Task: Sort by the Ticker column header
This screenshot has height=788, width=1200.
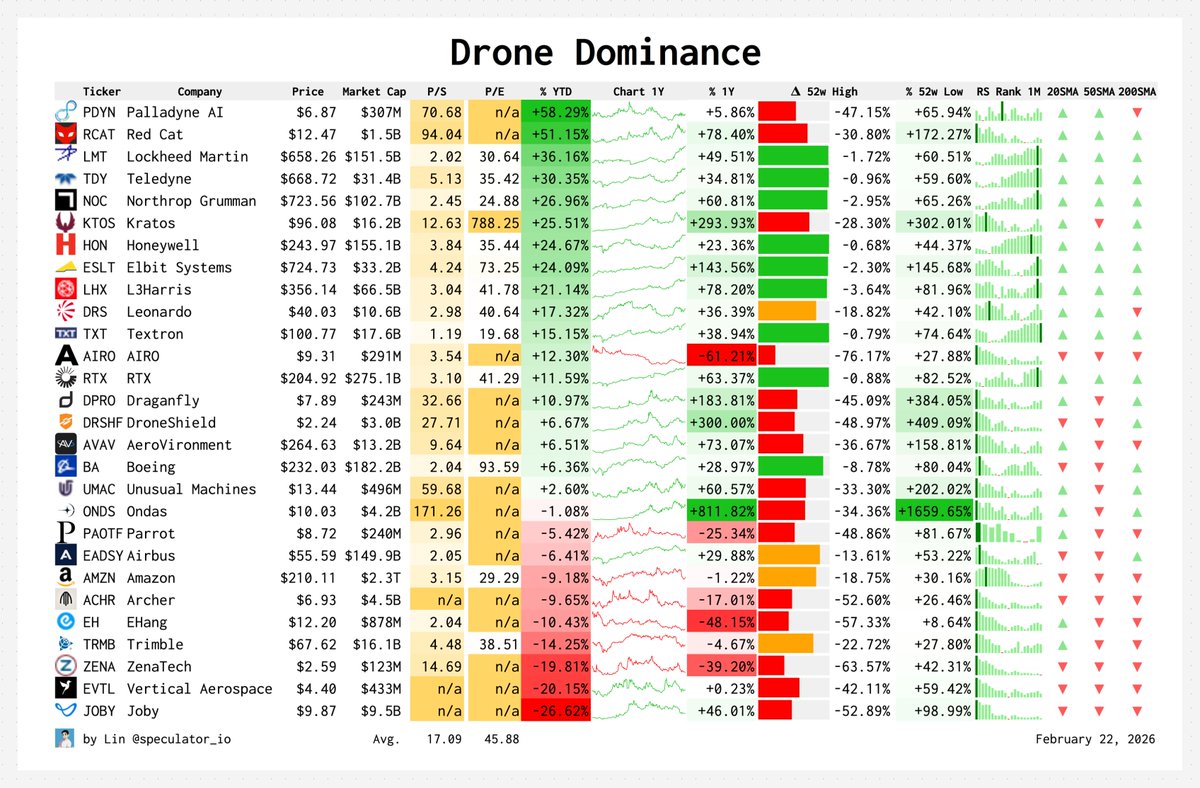Action: point(102,91)
